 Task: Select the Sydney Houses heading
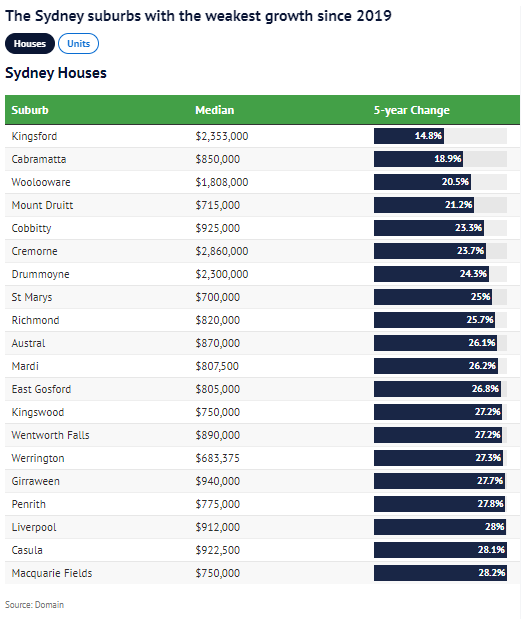56,73
